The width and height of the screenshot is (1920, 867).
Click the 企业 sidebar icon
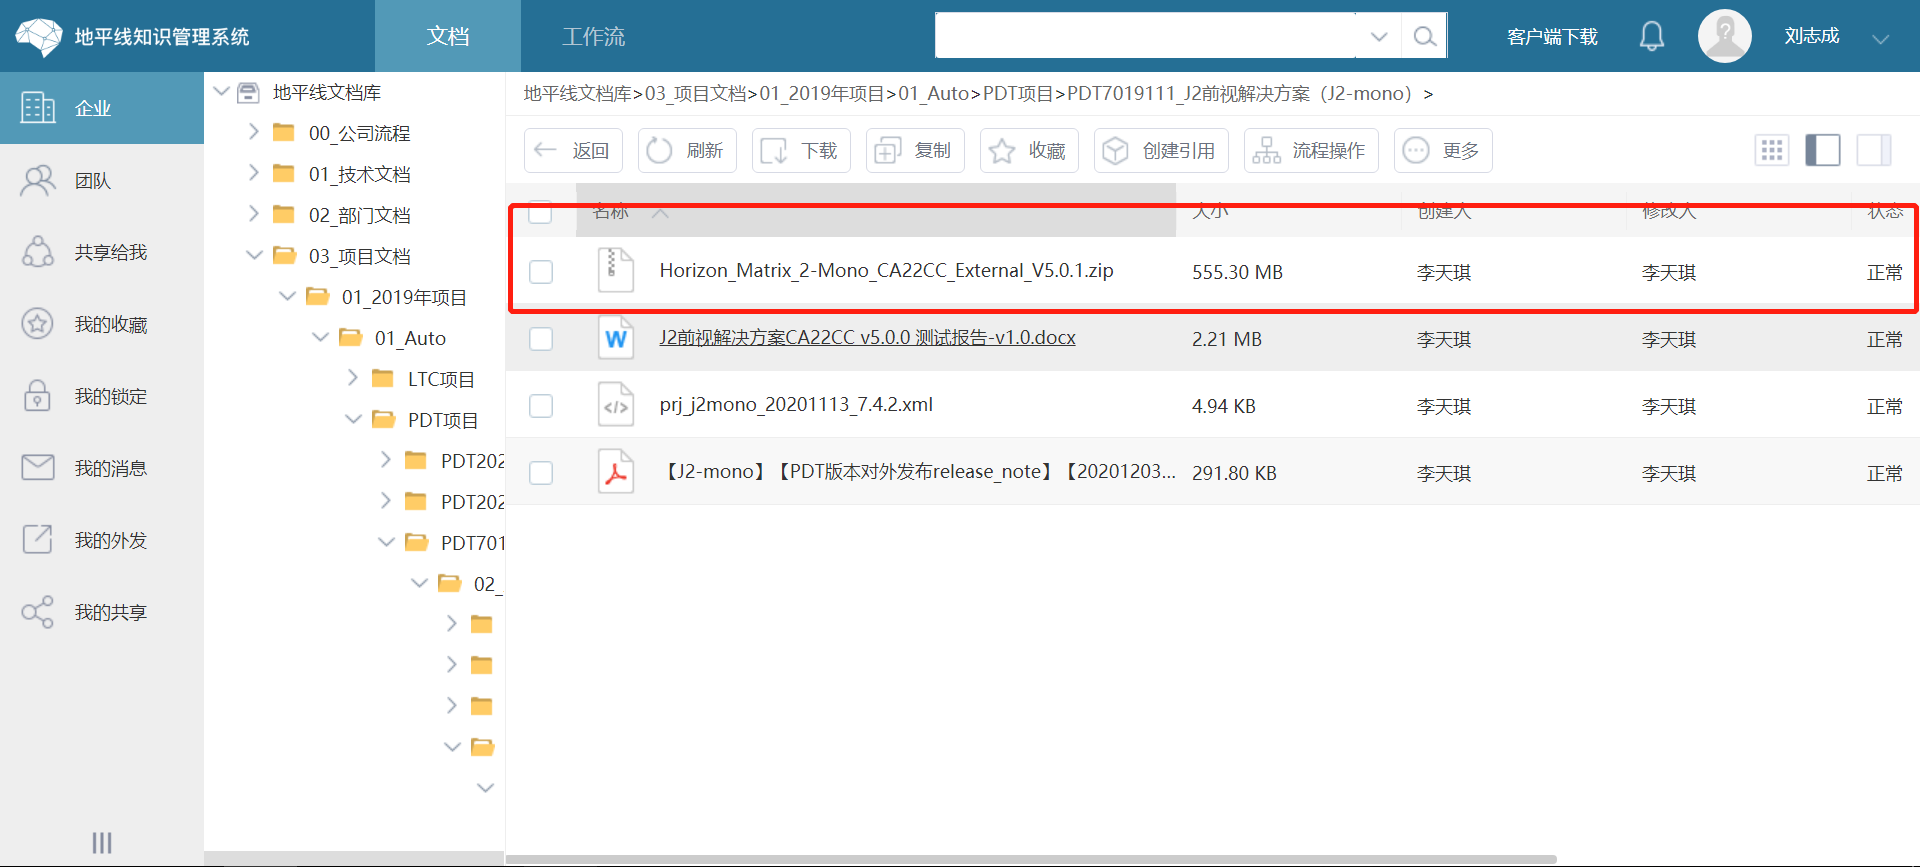[x=38, y=108]
